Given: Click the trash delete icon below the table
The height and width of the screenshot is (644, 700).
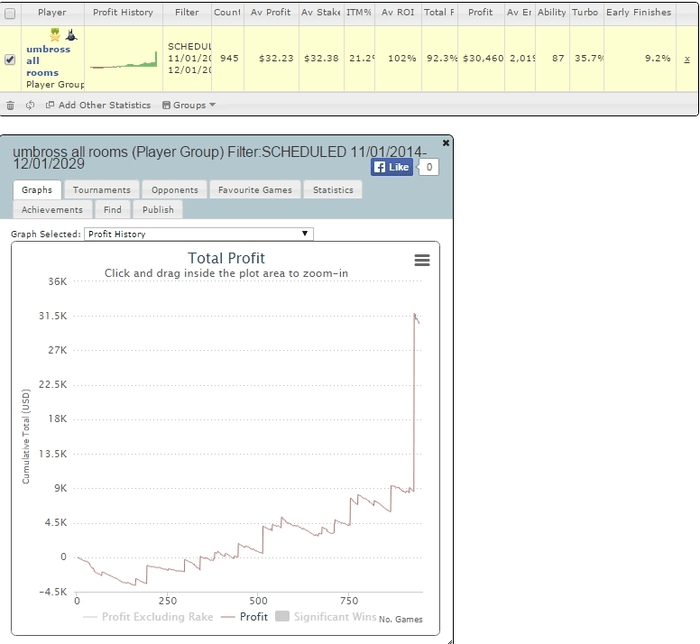Looking at the screenshot, I should 10,105.
